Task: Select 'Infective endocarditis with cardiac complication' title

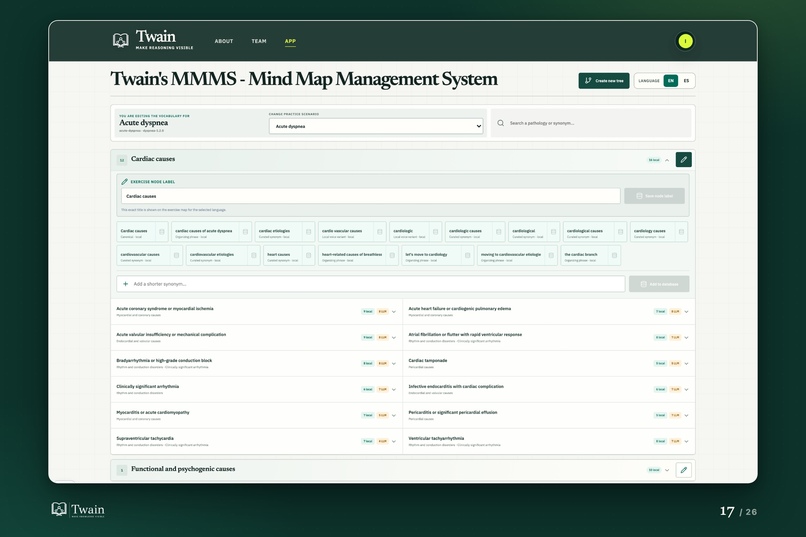Action: (456, 386)
